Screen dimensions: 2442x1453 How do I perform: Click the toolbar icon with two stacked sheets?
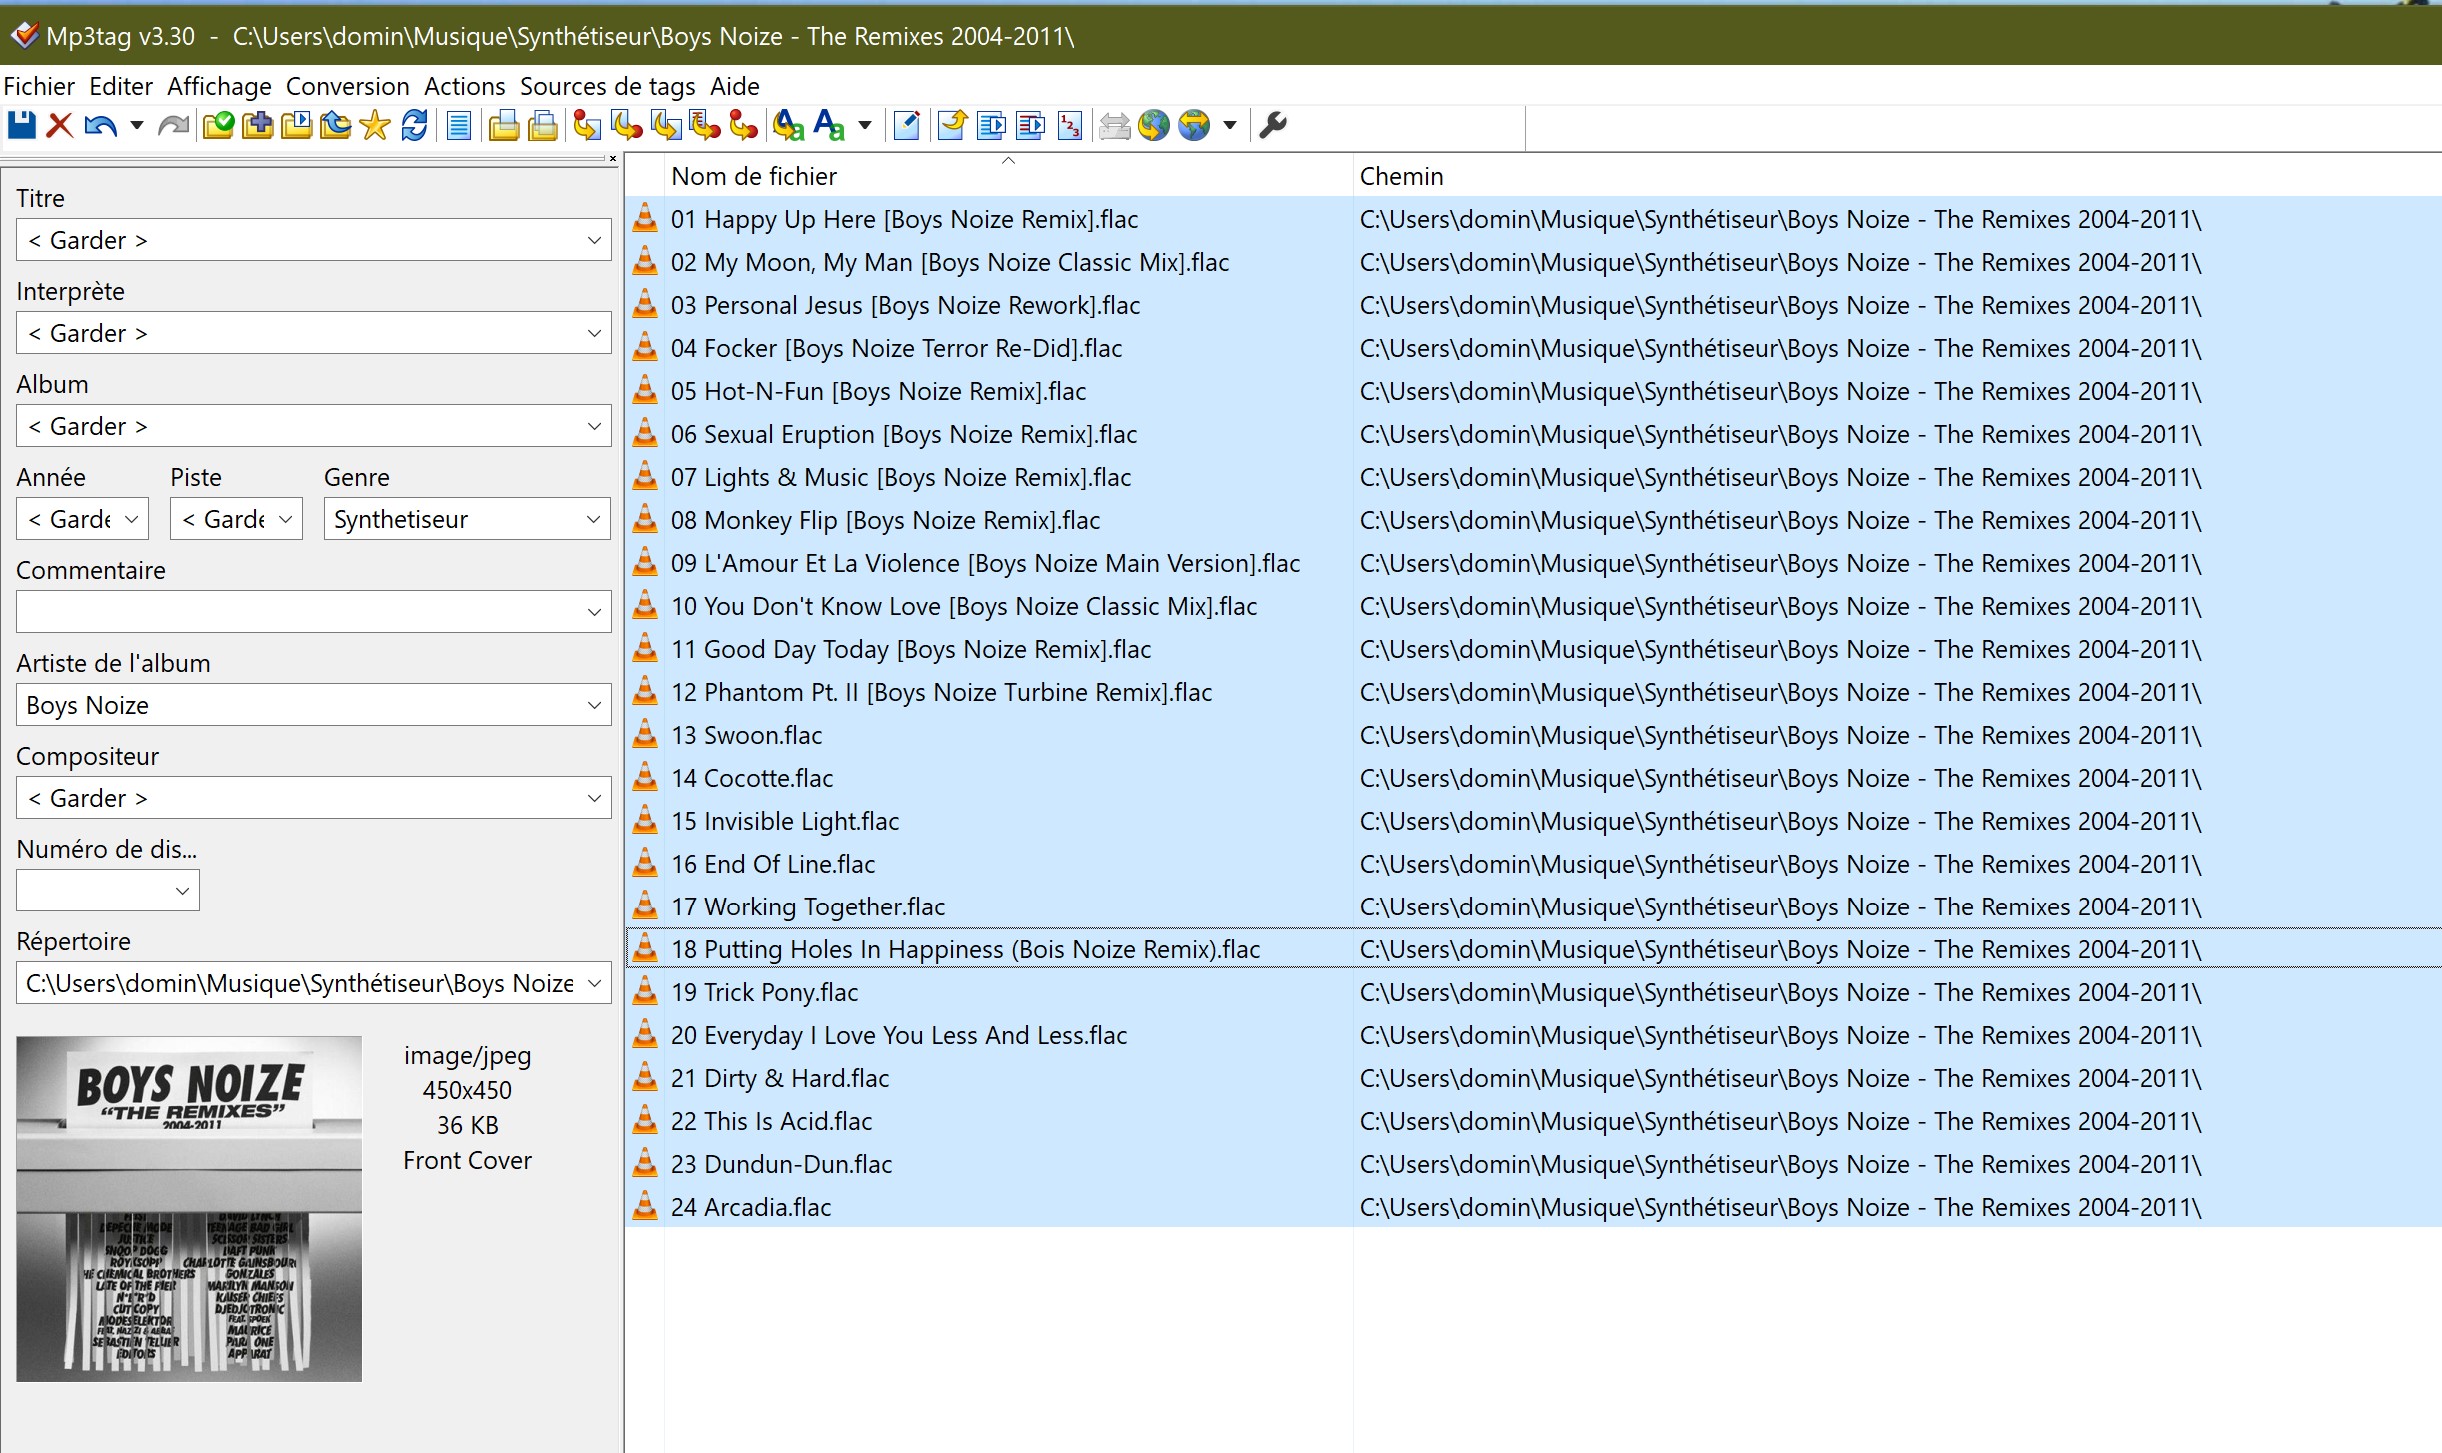tap(543, 125)
